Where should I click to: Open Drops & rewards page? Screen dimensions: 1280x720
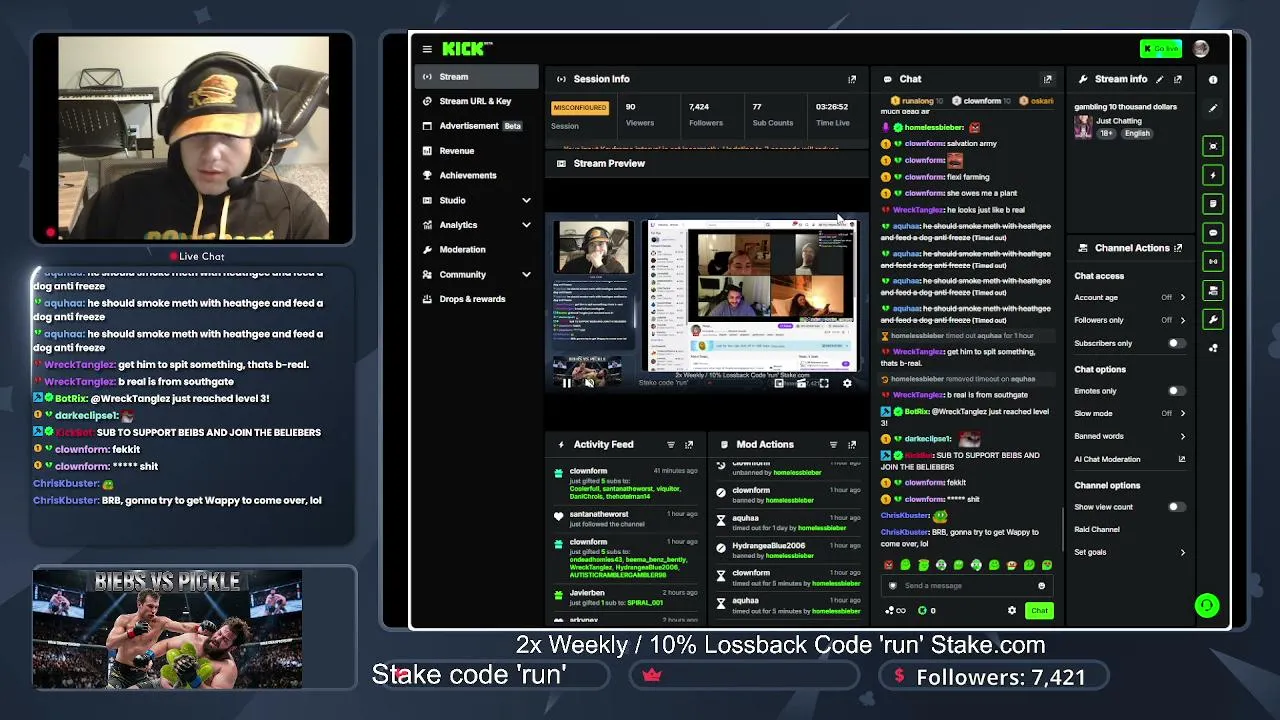[477, 299]
